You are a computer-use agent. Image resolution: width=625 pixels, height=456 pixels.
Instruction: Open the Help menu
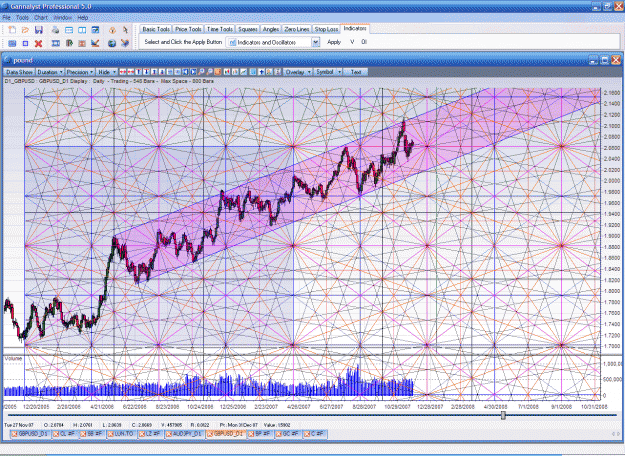coord(83,18)
